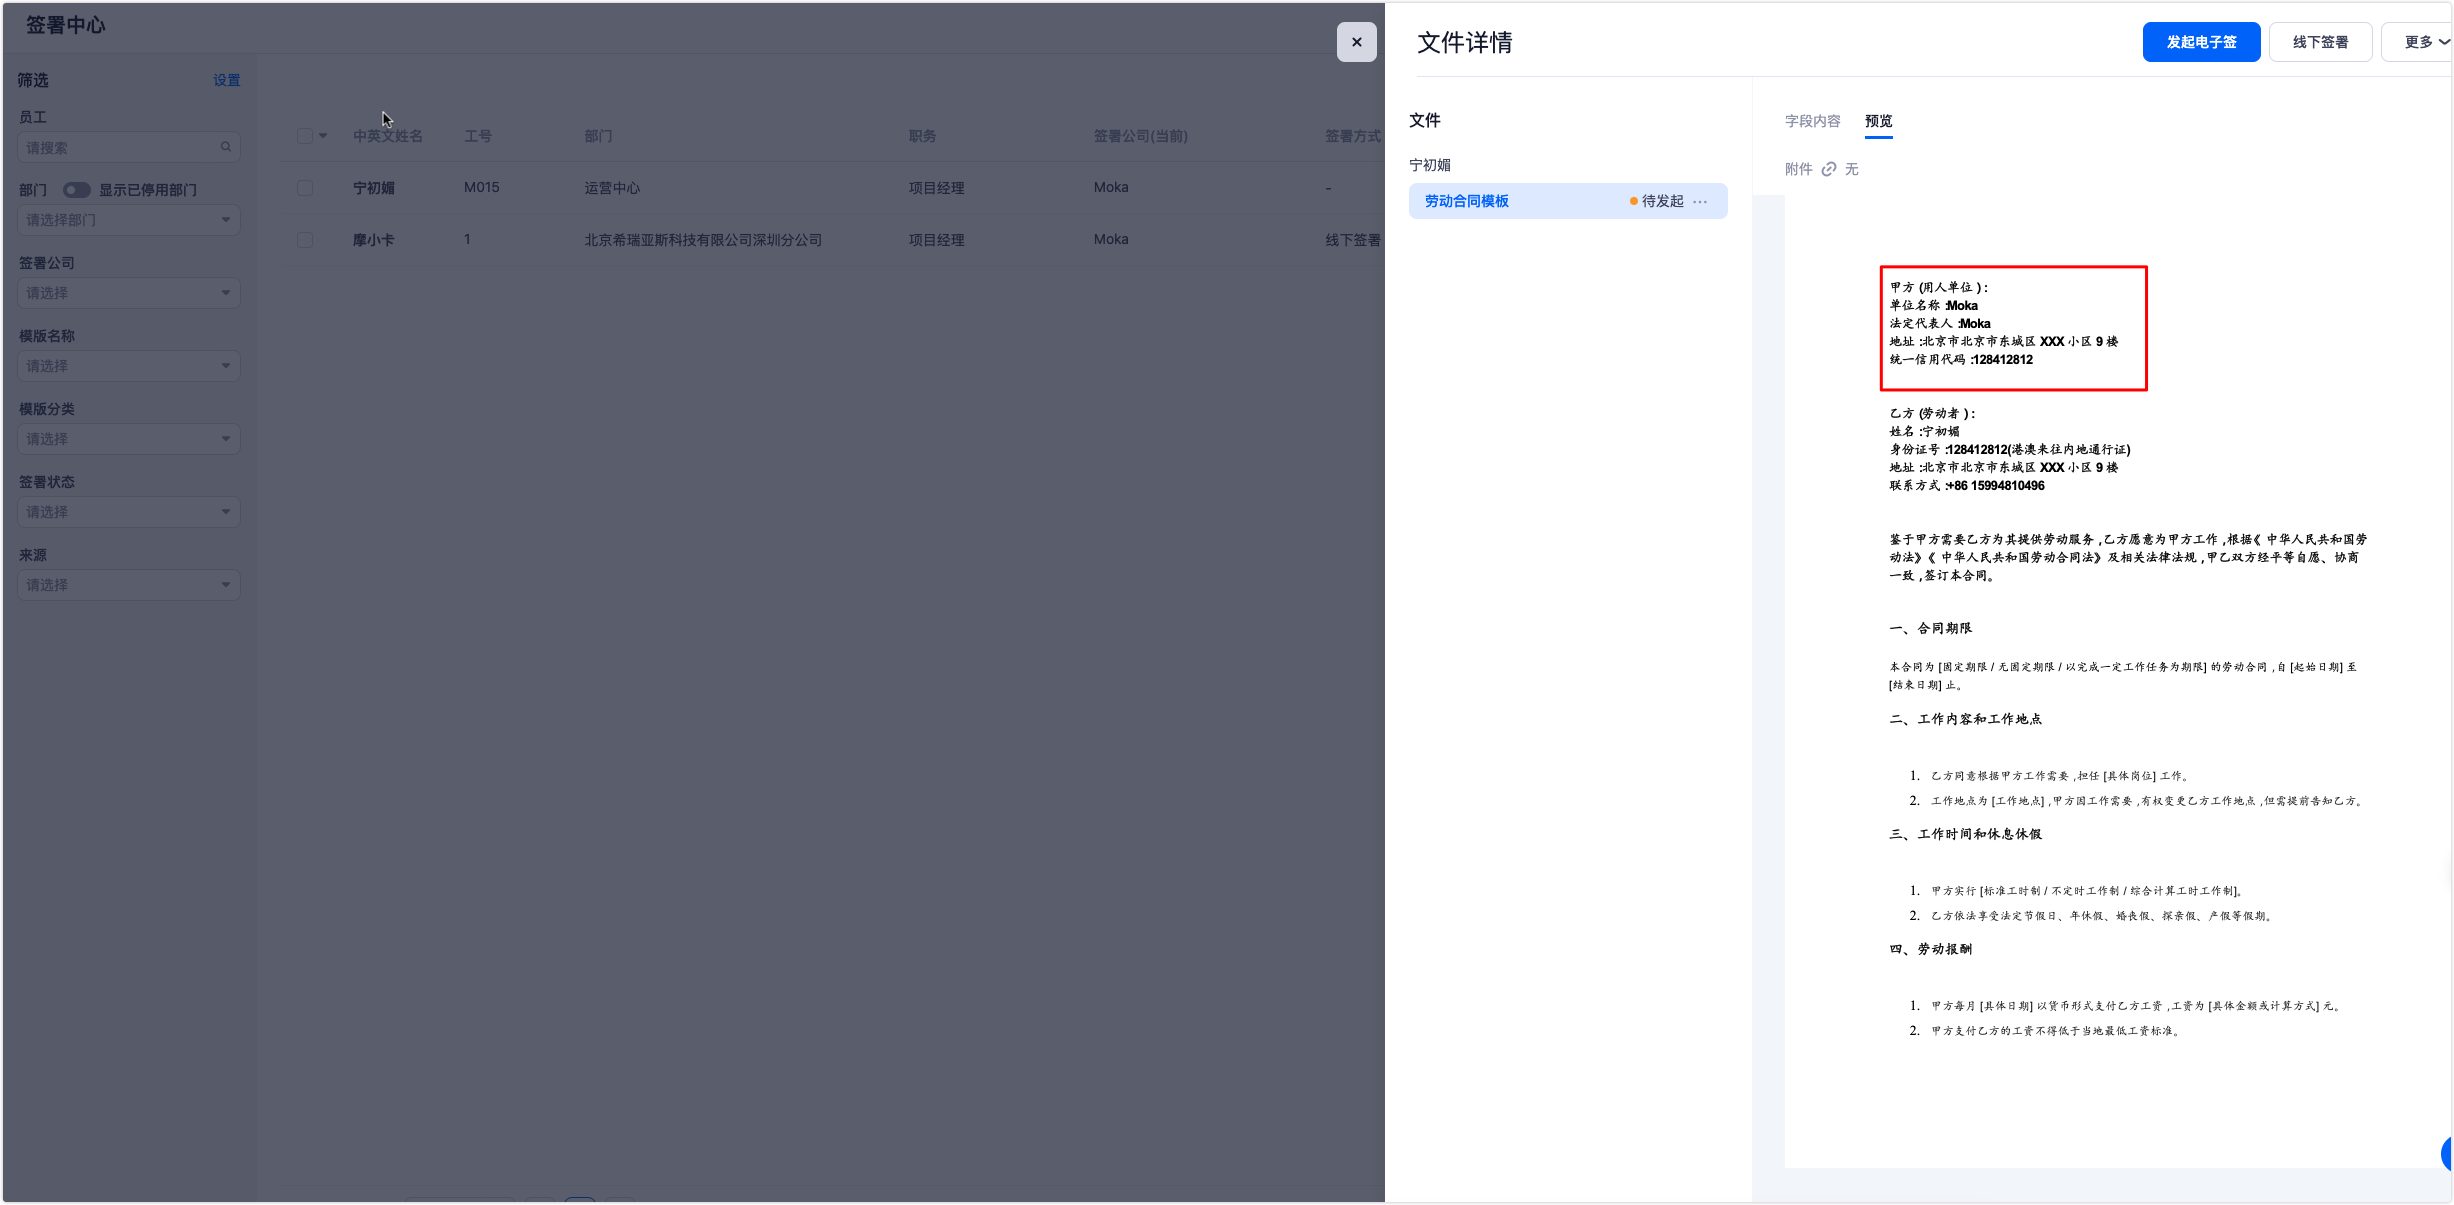Check the checkbox for 摩小卡 row
This screenshot has width=2454, height=1205.
click(x=305, y=240)
